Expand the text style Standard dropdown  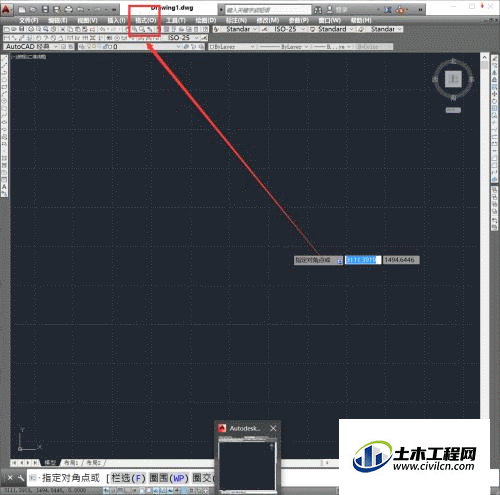255,29
